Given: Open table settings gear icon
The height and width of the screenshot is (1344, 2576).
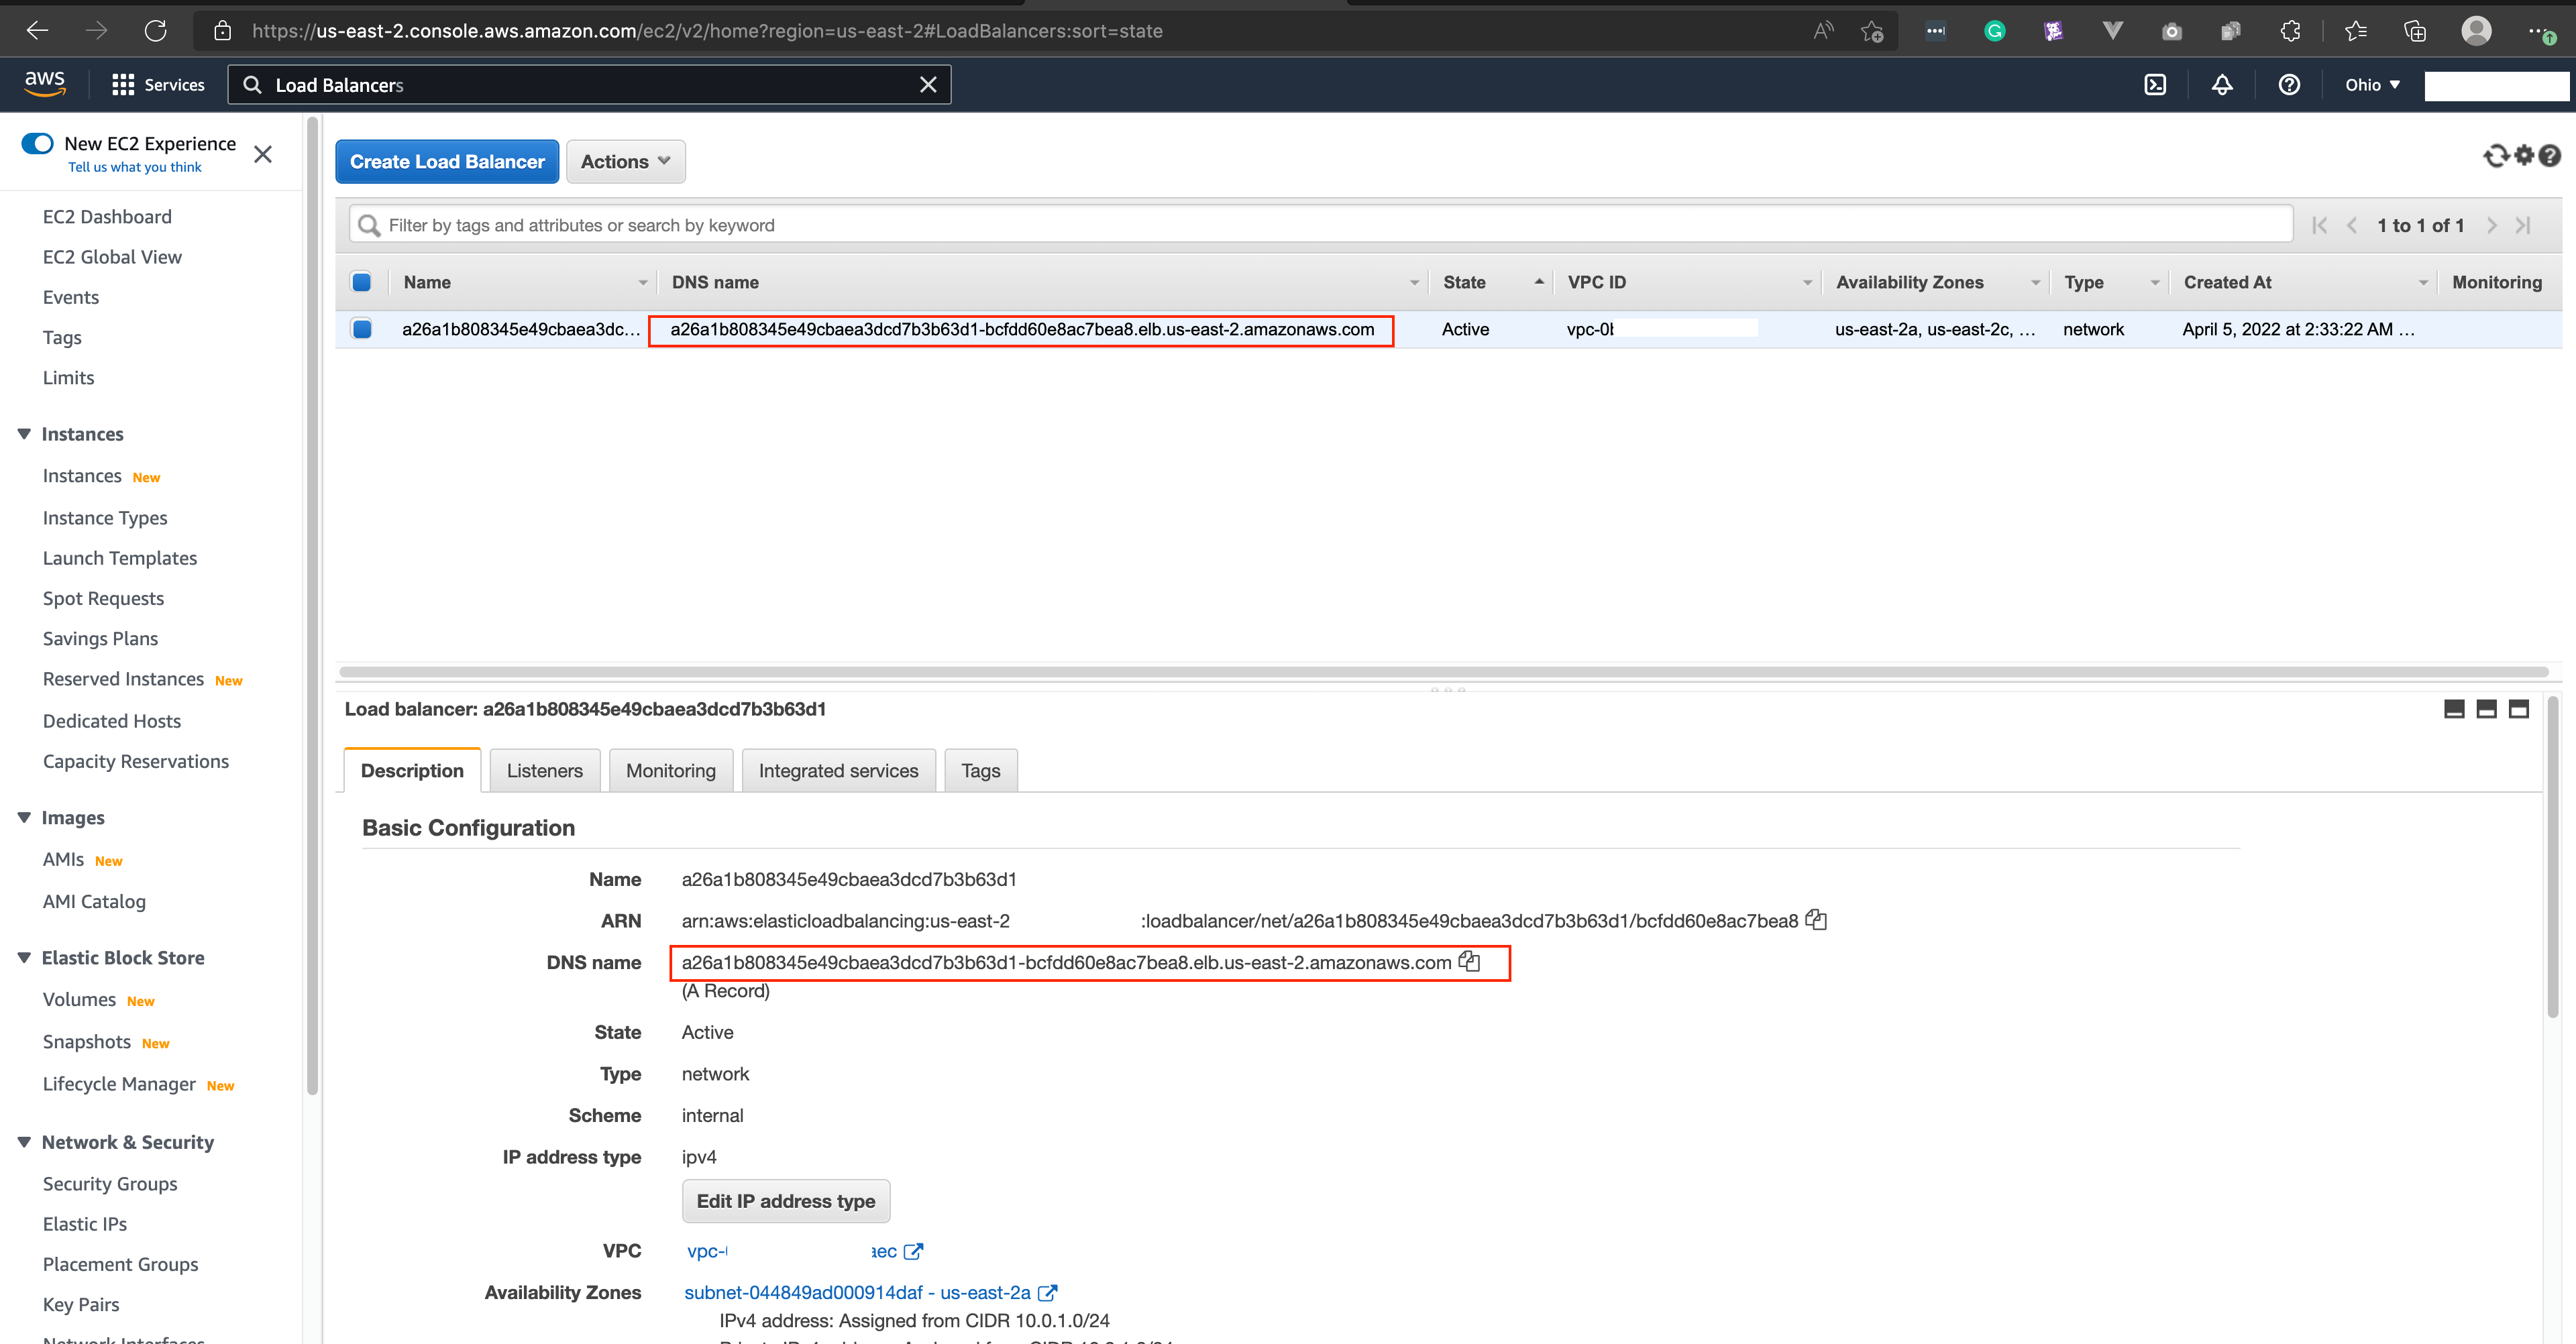Looking at the screenshot, I should pos(2524,156).
